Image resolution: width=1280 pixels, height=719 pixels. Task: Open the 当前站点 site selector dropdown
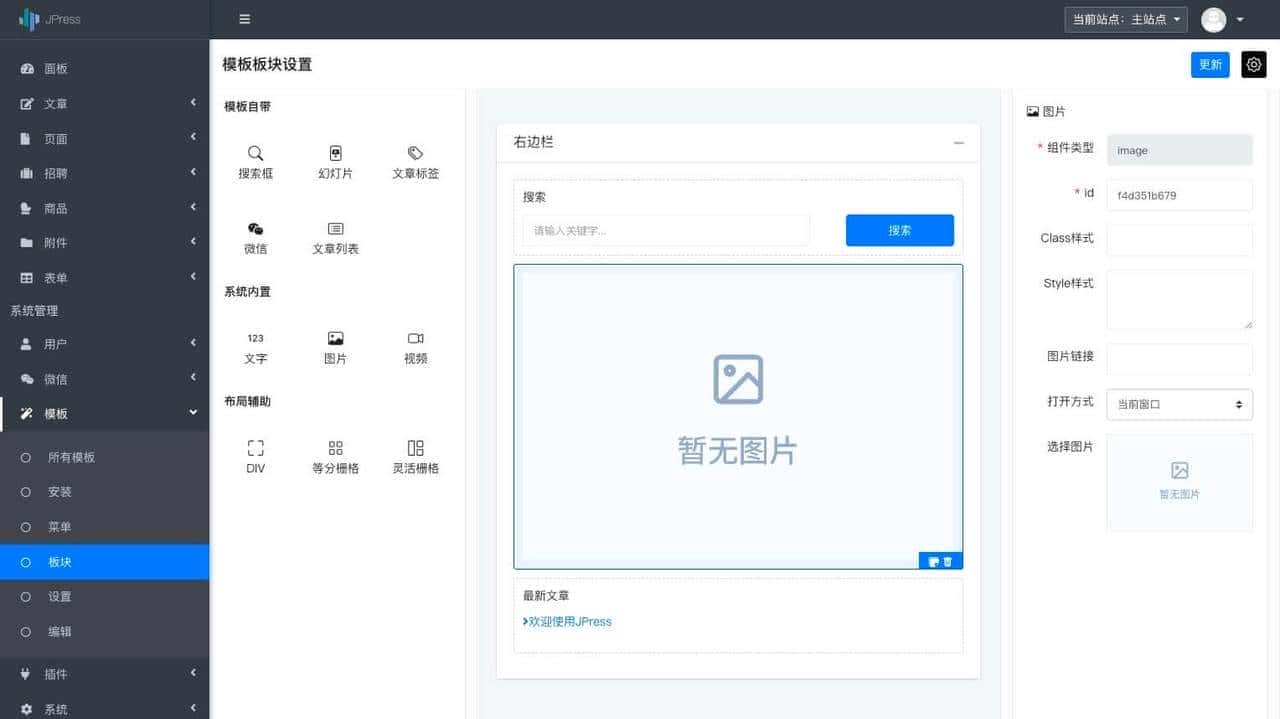[1125, 19]
